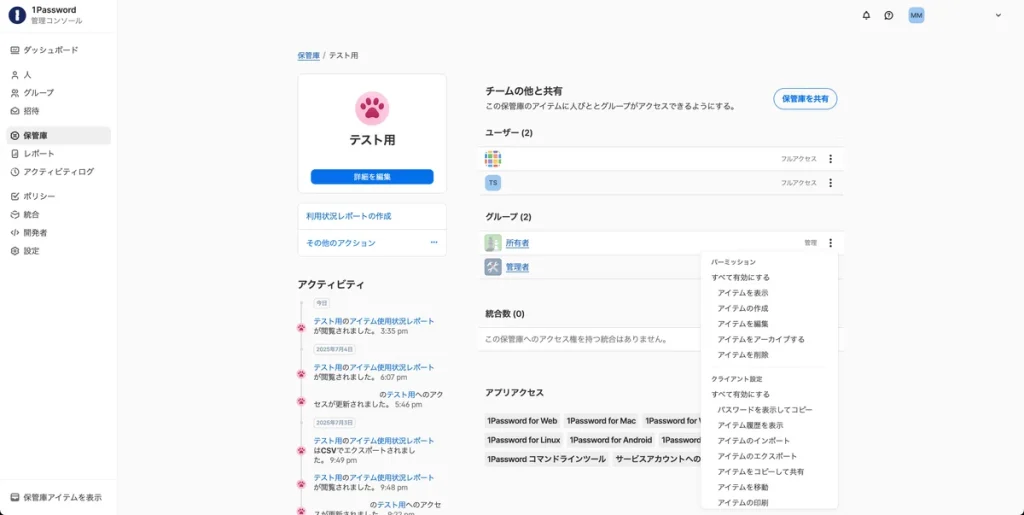Open three-dot menu for first user row
Viewport: 1024px width, 515px height.
click(x=830, y=159)
